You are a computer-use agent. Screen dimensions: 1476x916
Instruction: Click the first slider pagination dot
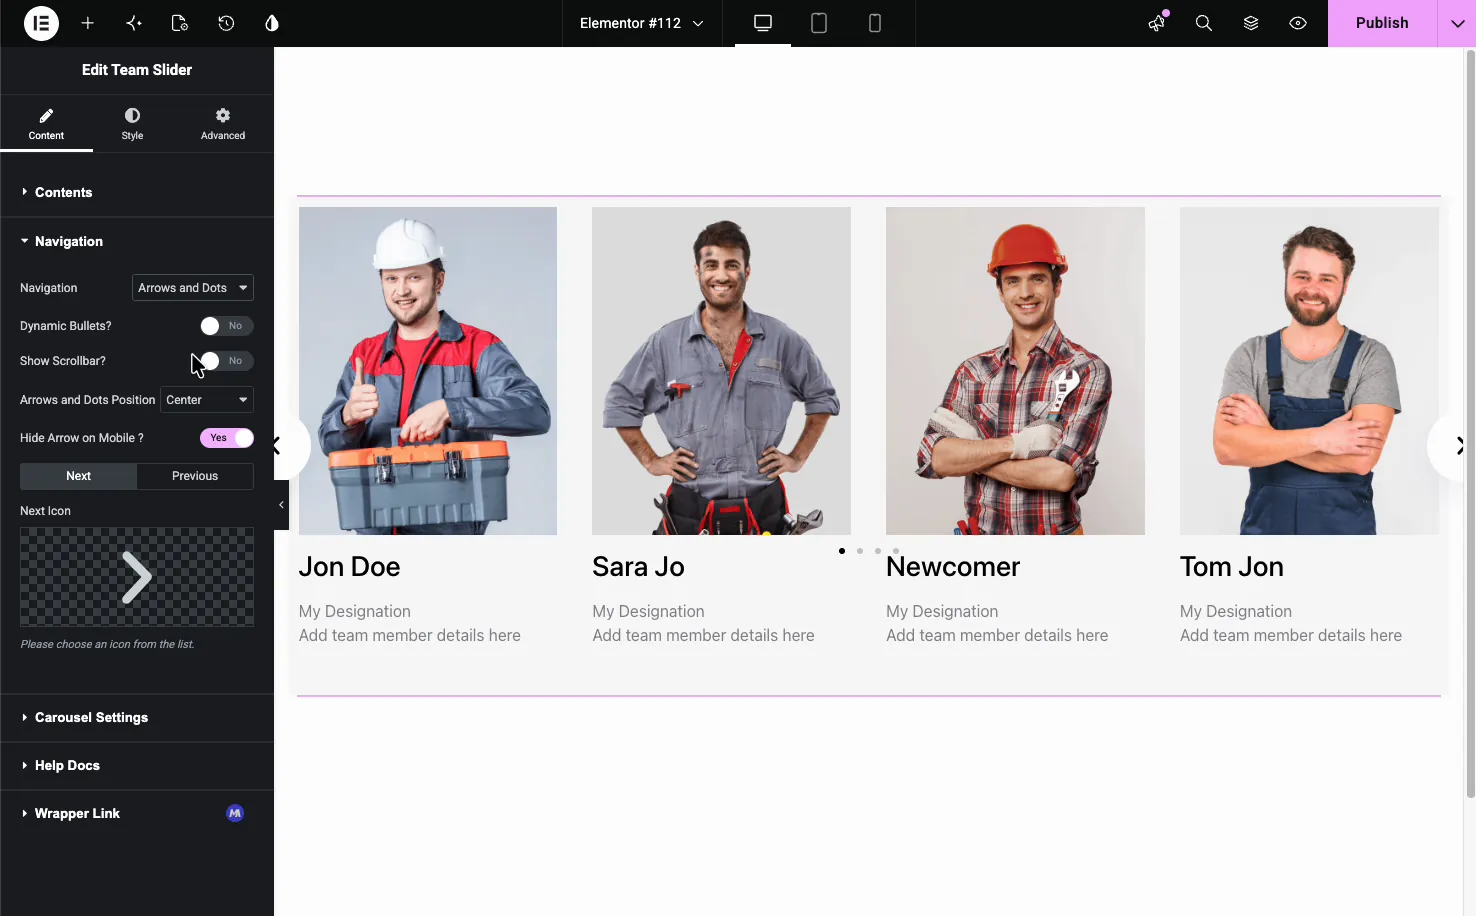(842, 551)
